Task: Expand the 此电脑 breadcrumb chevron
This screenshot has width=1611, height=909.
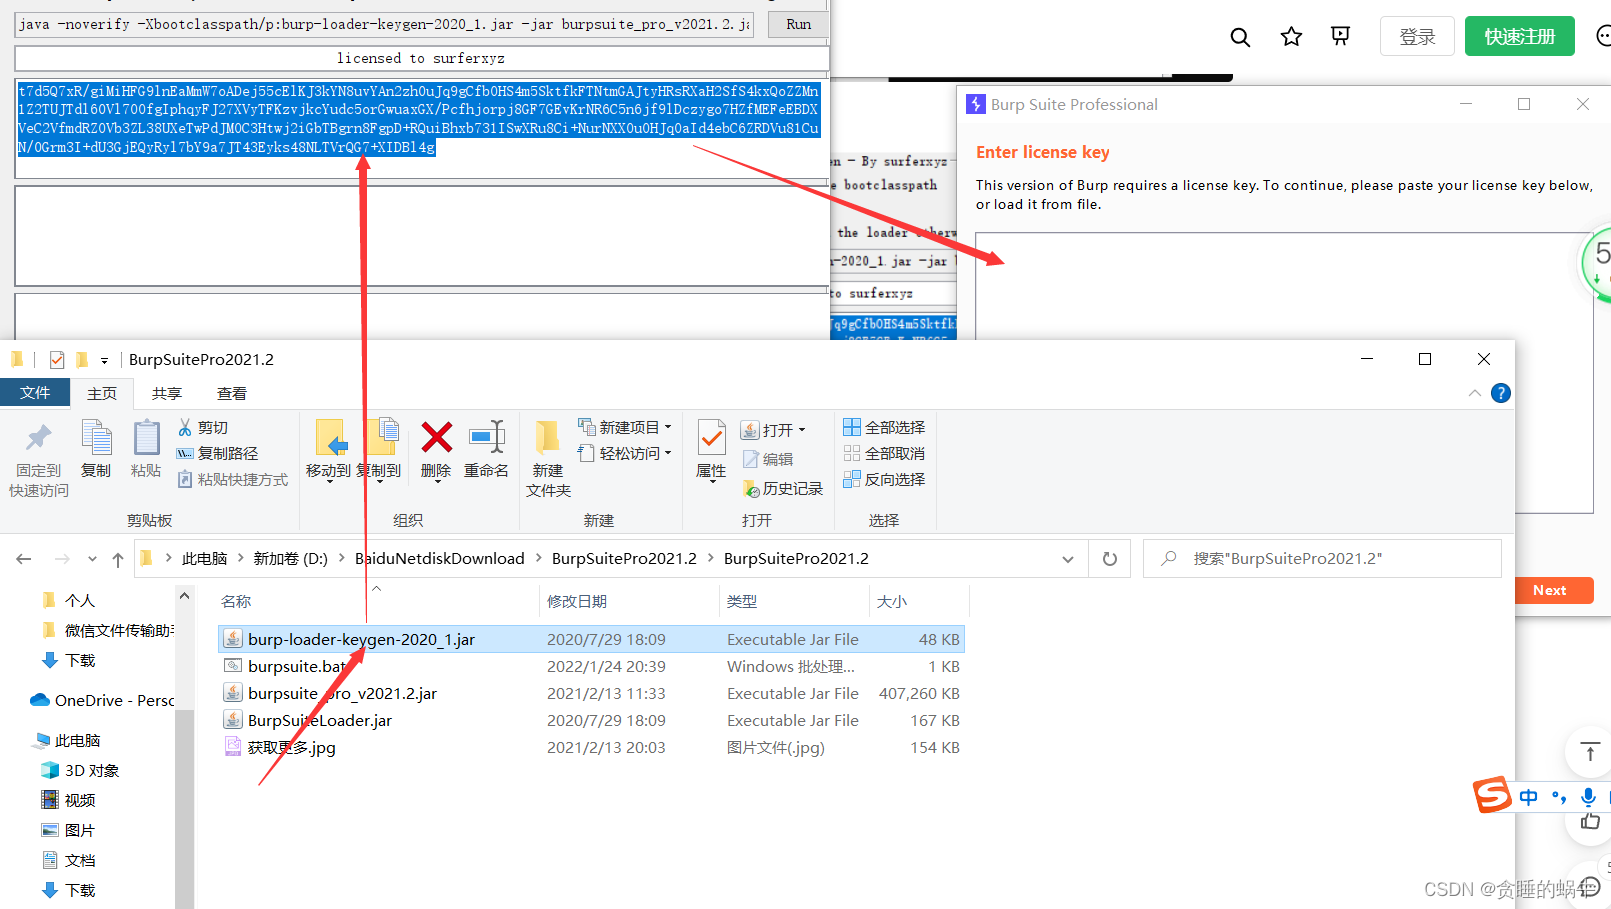Action: tap(240, 559)
